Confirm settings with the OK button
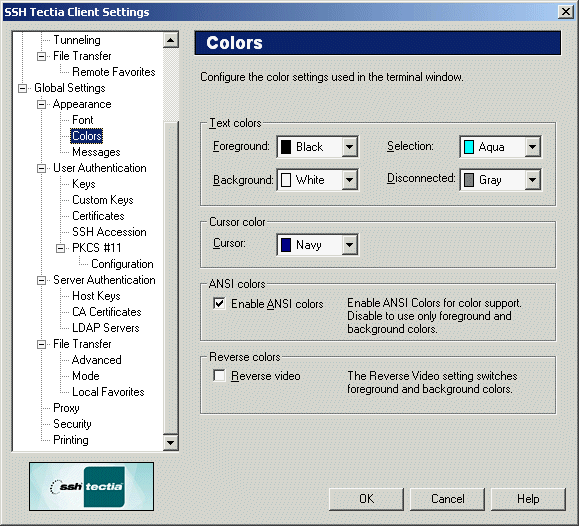Viewport: 579px width, 526px height. [x=366, y=499]
